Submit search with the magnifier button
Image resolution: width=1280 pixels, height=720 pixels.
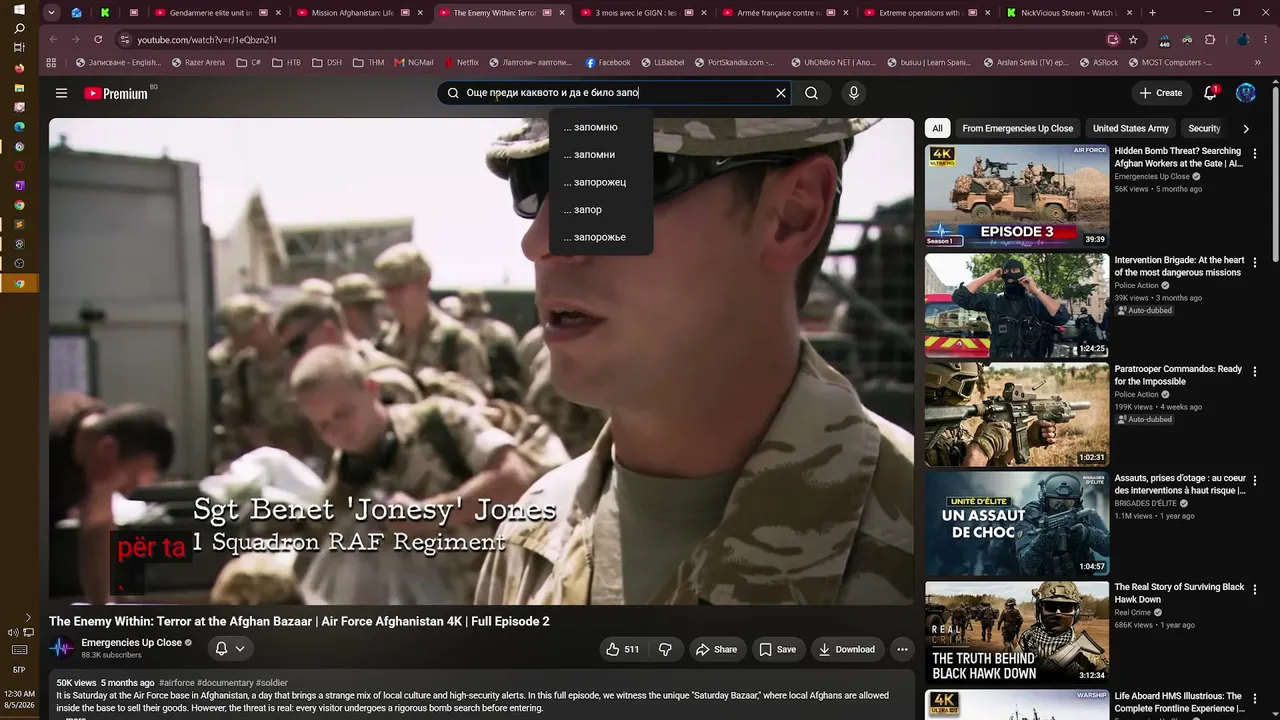point(812,93)
